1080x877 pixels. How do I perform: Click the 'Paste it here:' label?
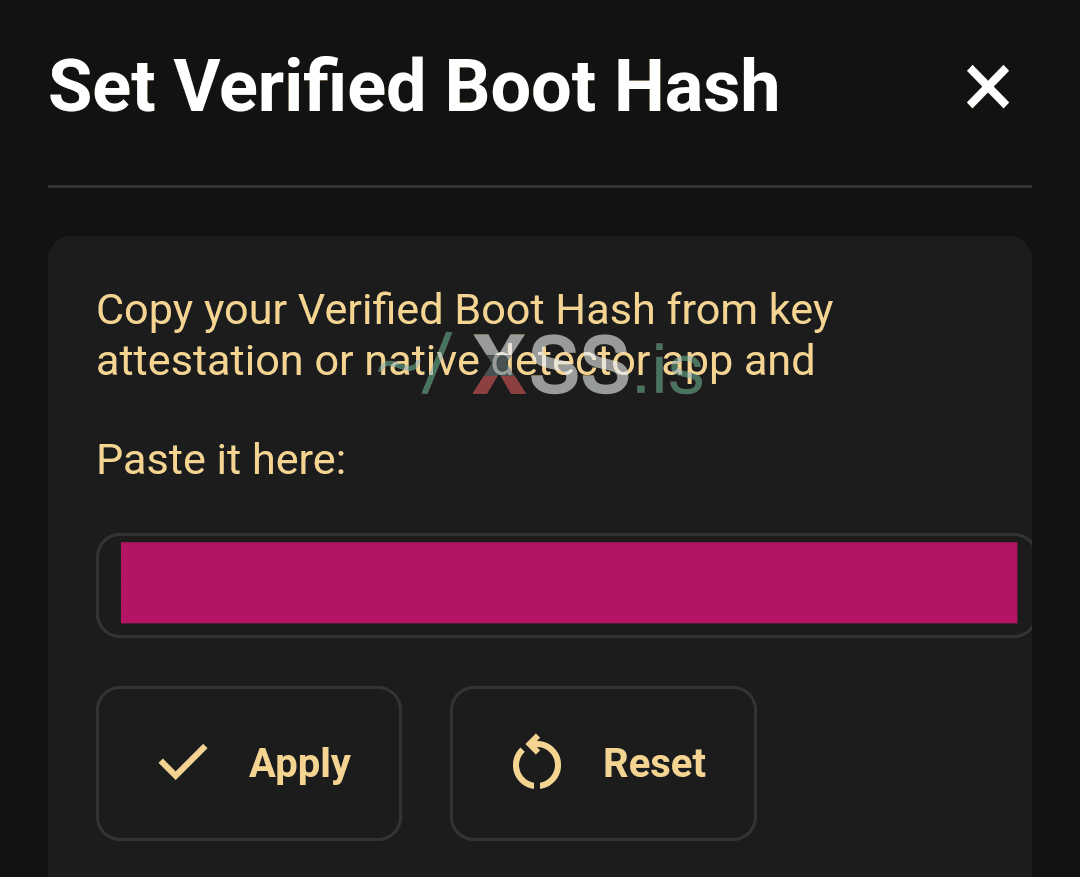click(221, 460)
